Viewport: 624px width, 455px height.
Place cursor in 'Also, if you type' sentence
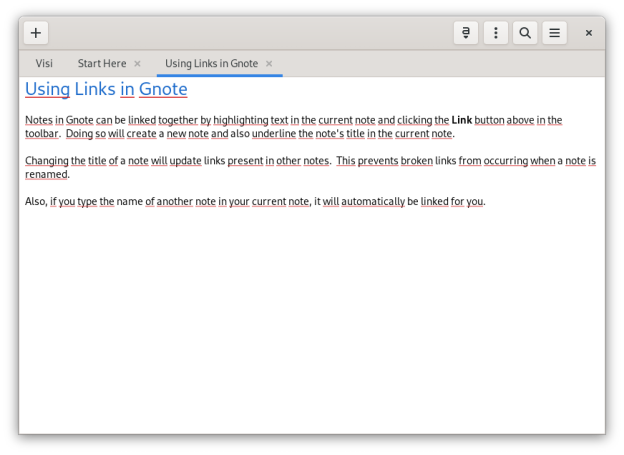(70, 201)
